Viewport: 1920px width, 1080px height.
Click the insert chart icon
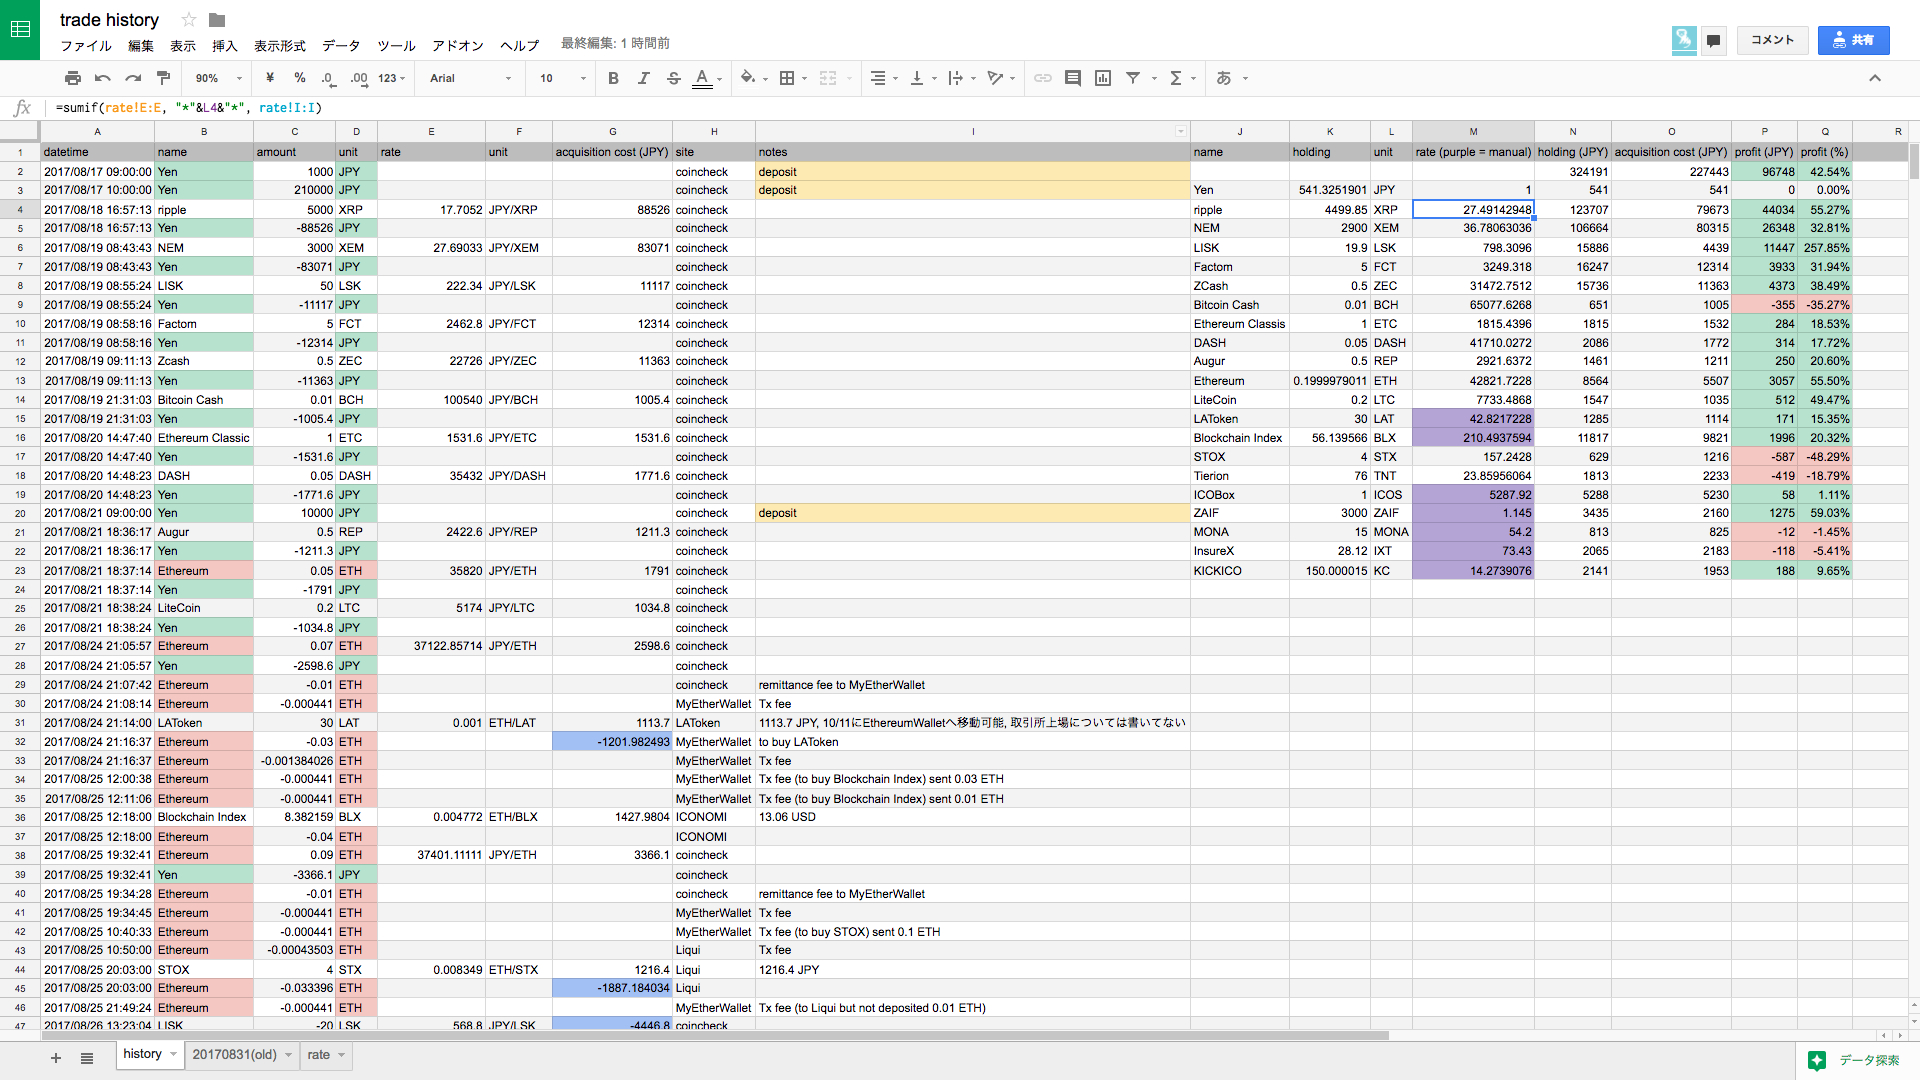pyautogui.click(x=1103, y=78)
